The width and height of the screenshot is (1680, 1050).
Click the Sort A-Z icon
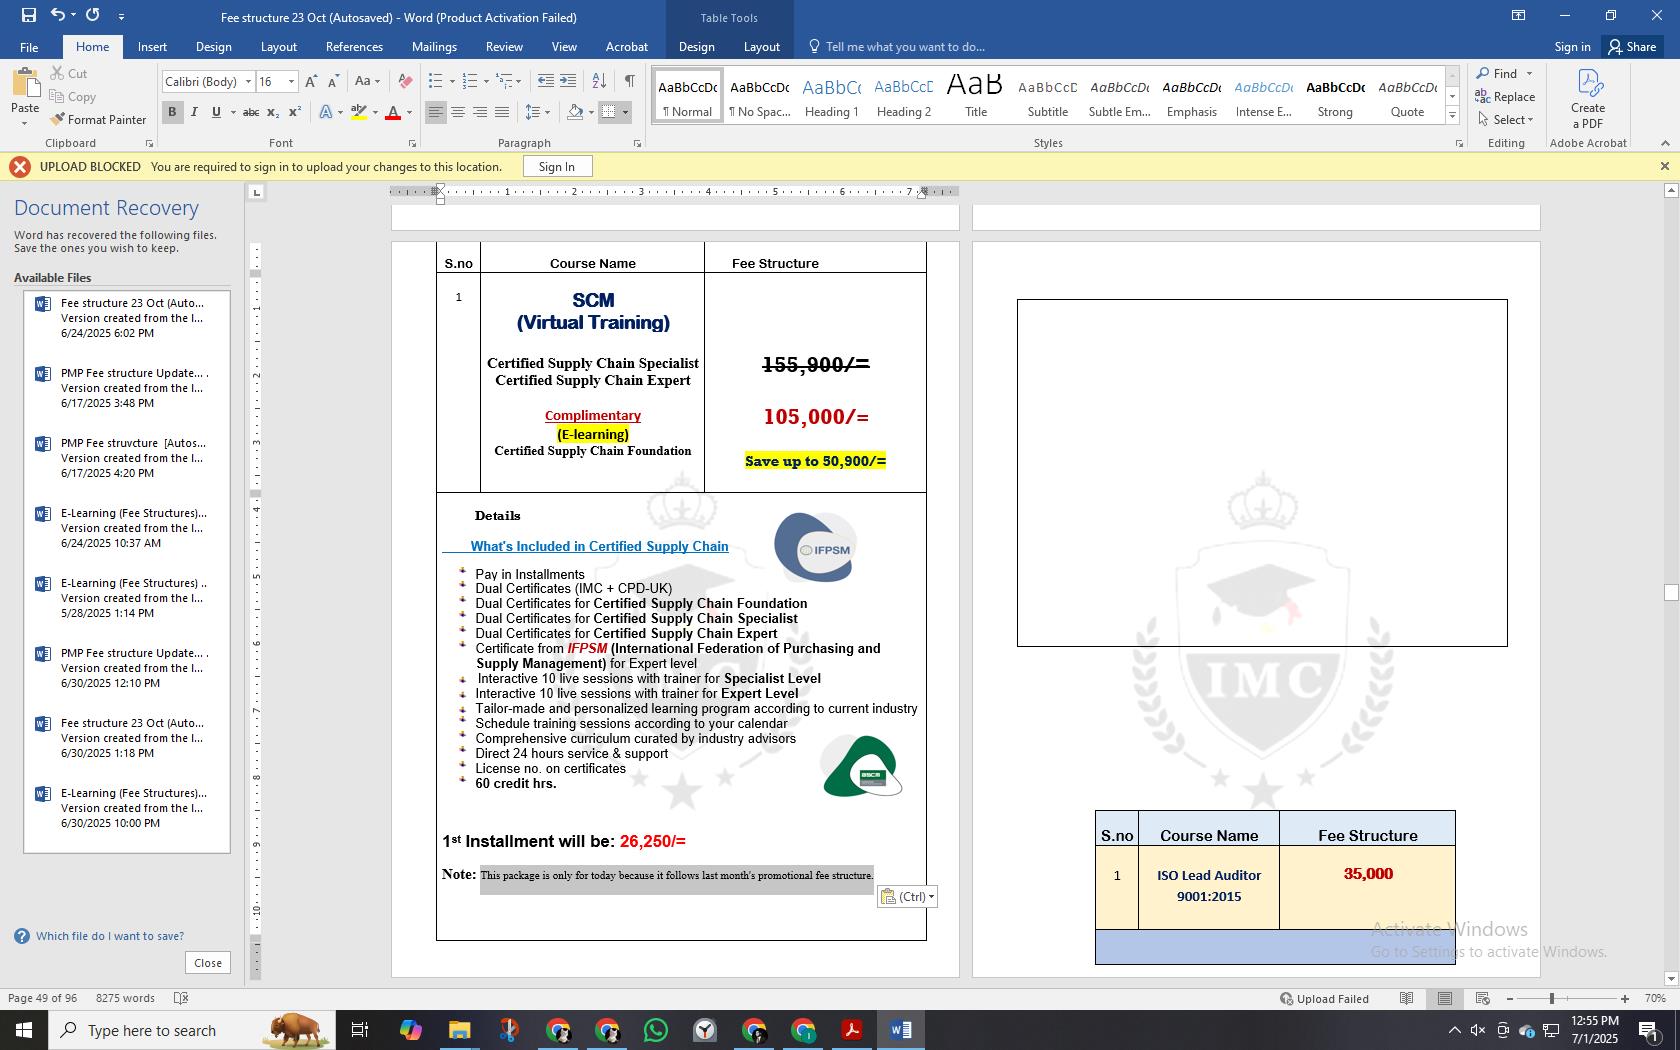point(599,81)
